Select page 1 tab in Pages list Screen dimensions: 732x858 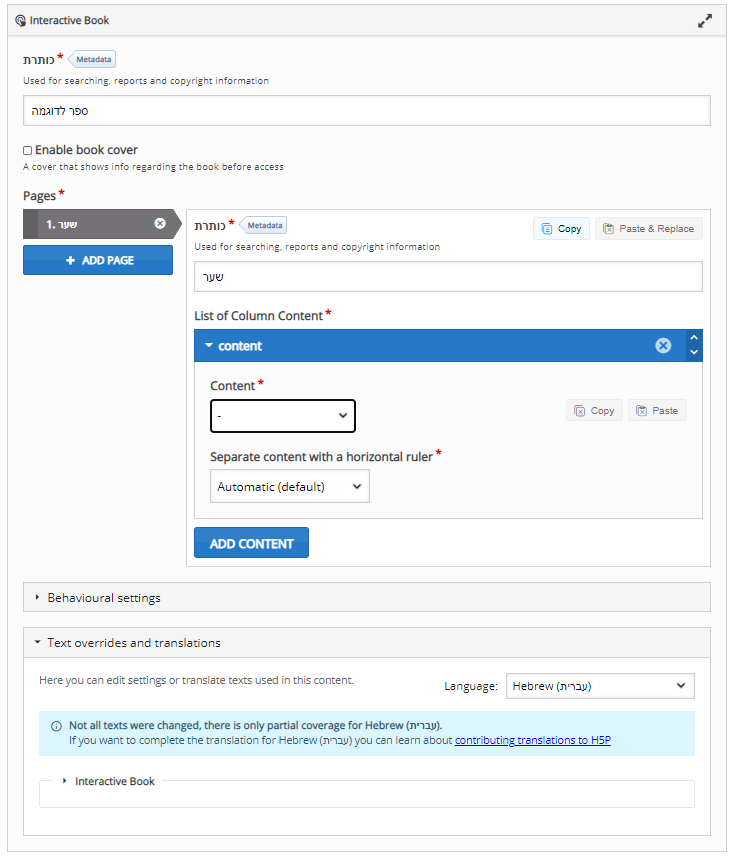[90, 224]
